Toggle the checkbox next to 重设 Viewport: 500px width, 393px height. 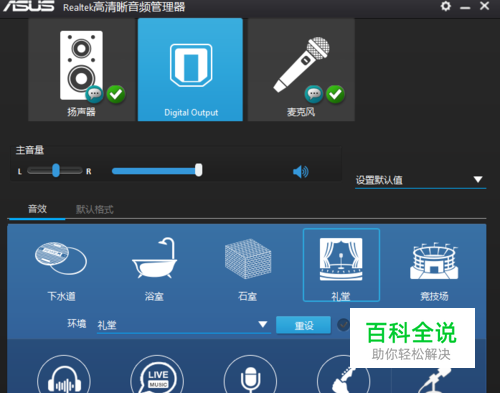click(343, 325)
